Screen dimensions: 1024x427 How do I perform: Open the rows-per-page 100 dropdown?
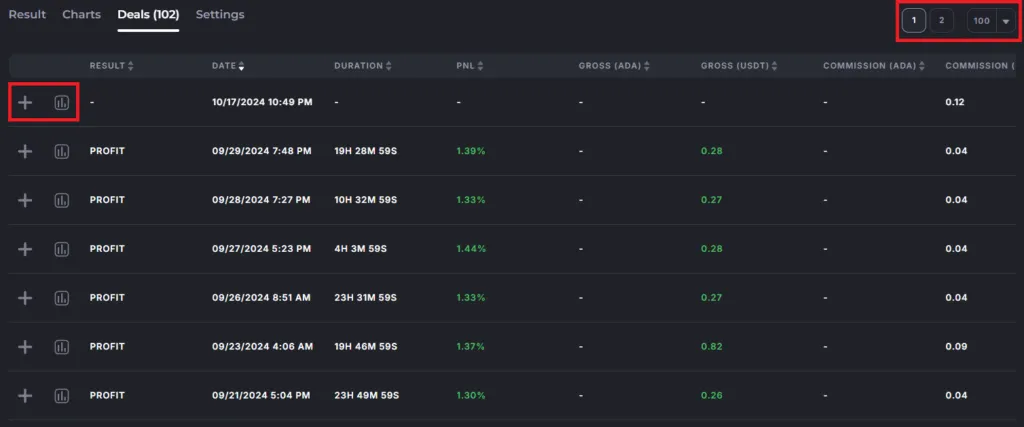click(x=990, y=21)
